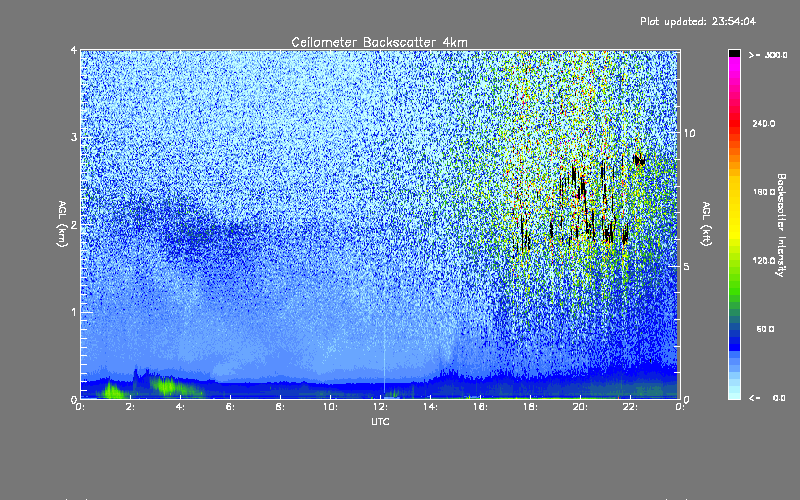Click the 'AGL (kft)' axis label
This screenshot has height=500, width=800.
(706, 224)
